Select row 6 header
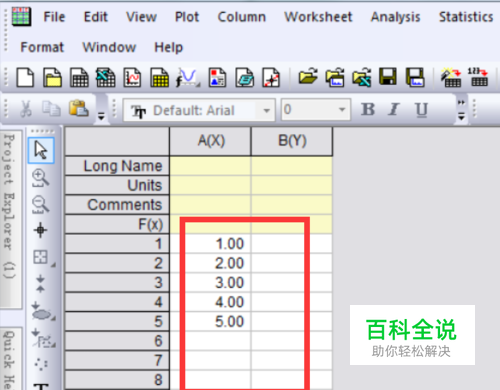The image size is (500, 390). click(117, 341)
